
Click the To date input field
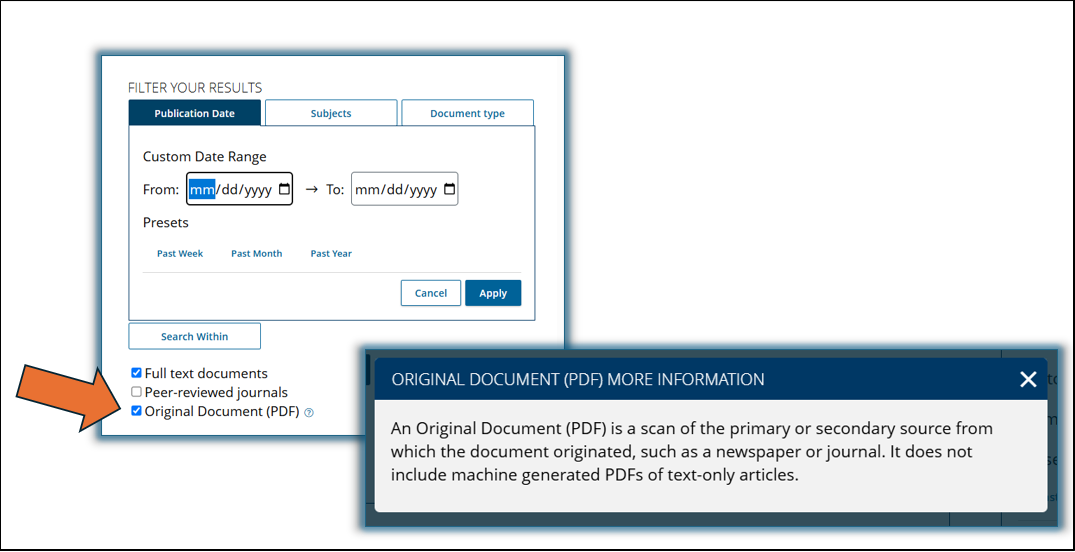404,189
